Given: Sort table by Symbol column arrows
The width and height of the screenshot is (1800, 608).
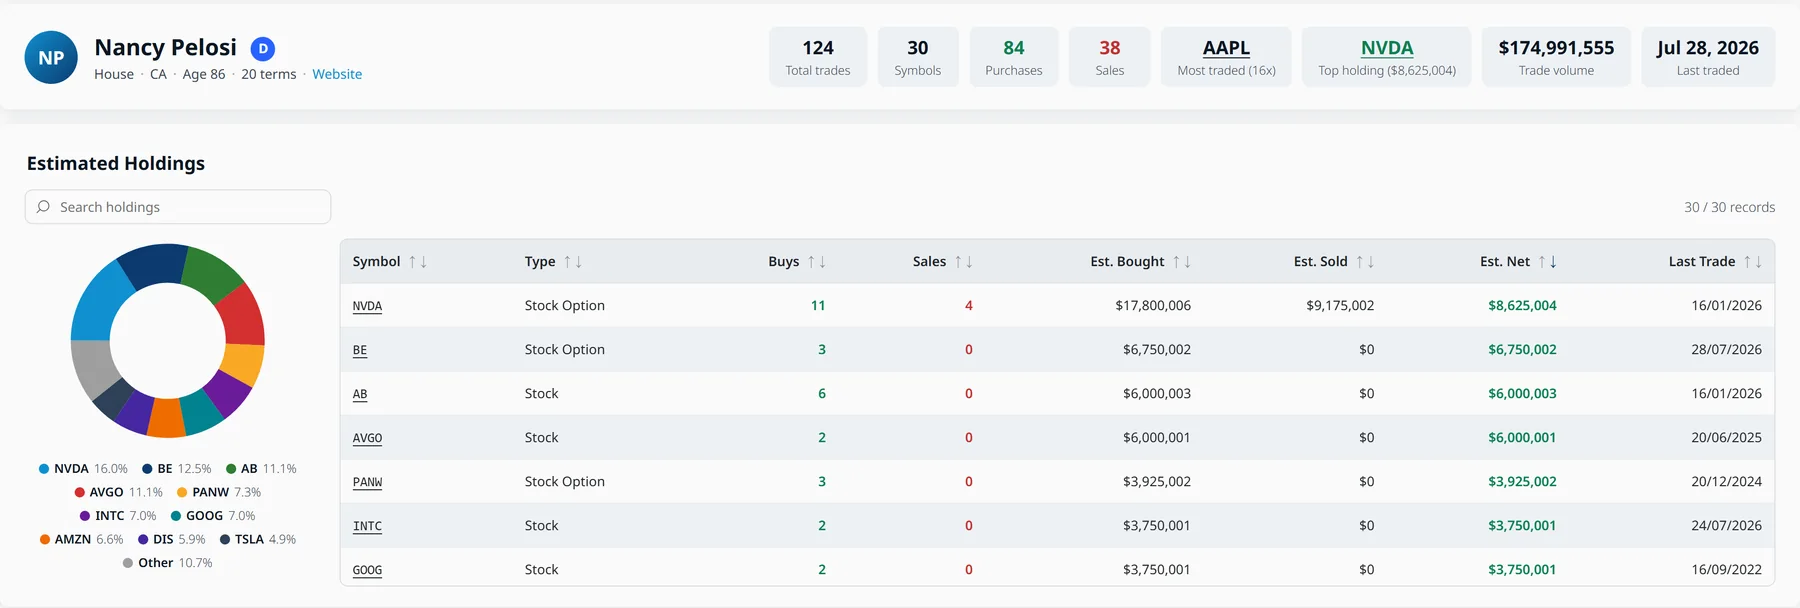Looking at the screenshot, I should (418, 262).
